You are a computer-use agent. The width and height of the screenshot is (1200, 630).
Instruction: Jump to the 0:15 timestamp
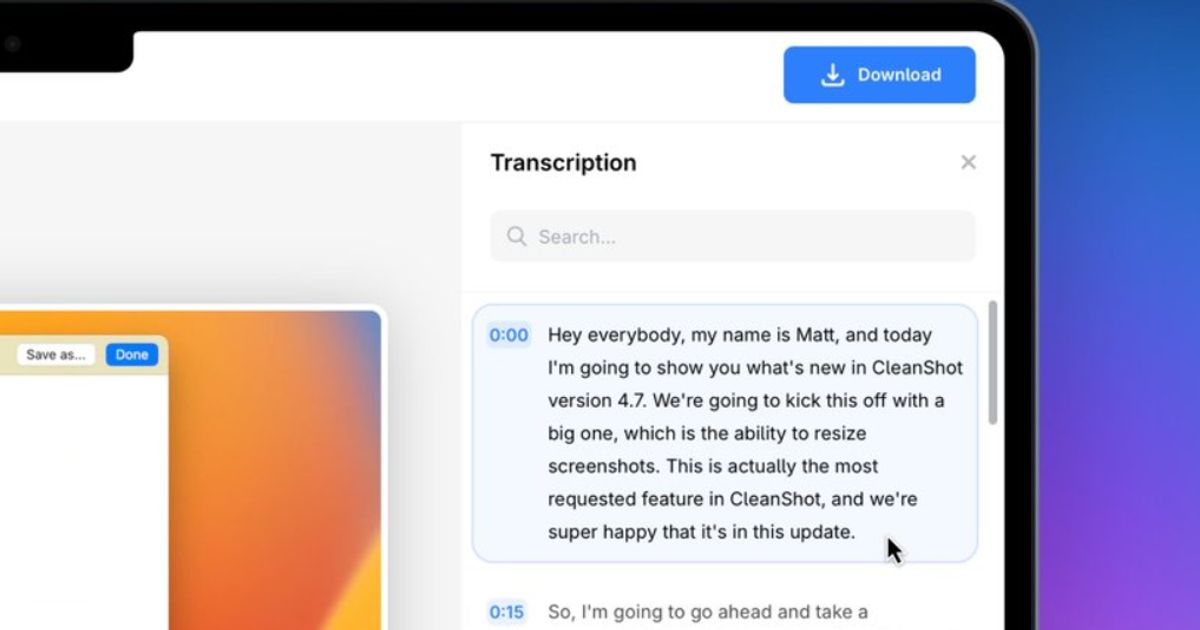pos(508,611)
